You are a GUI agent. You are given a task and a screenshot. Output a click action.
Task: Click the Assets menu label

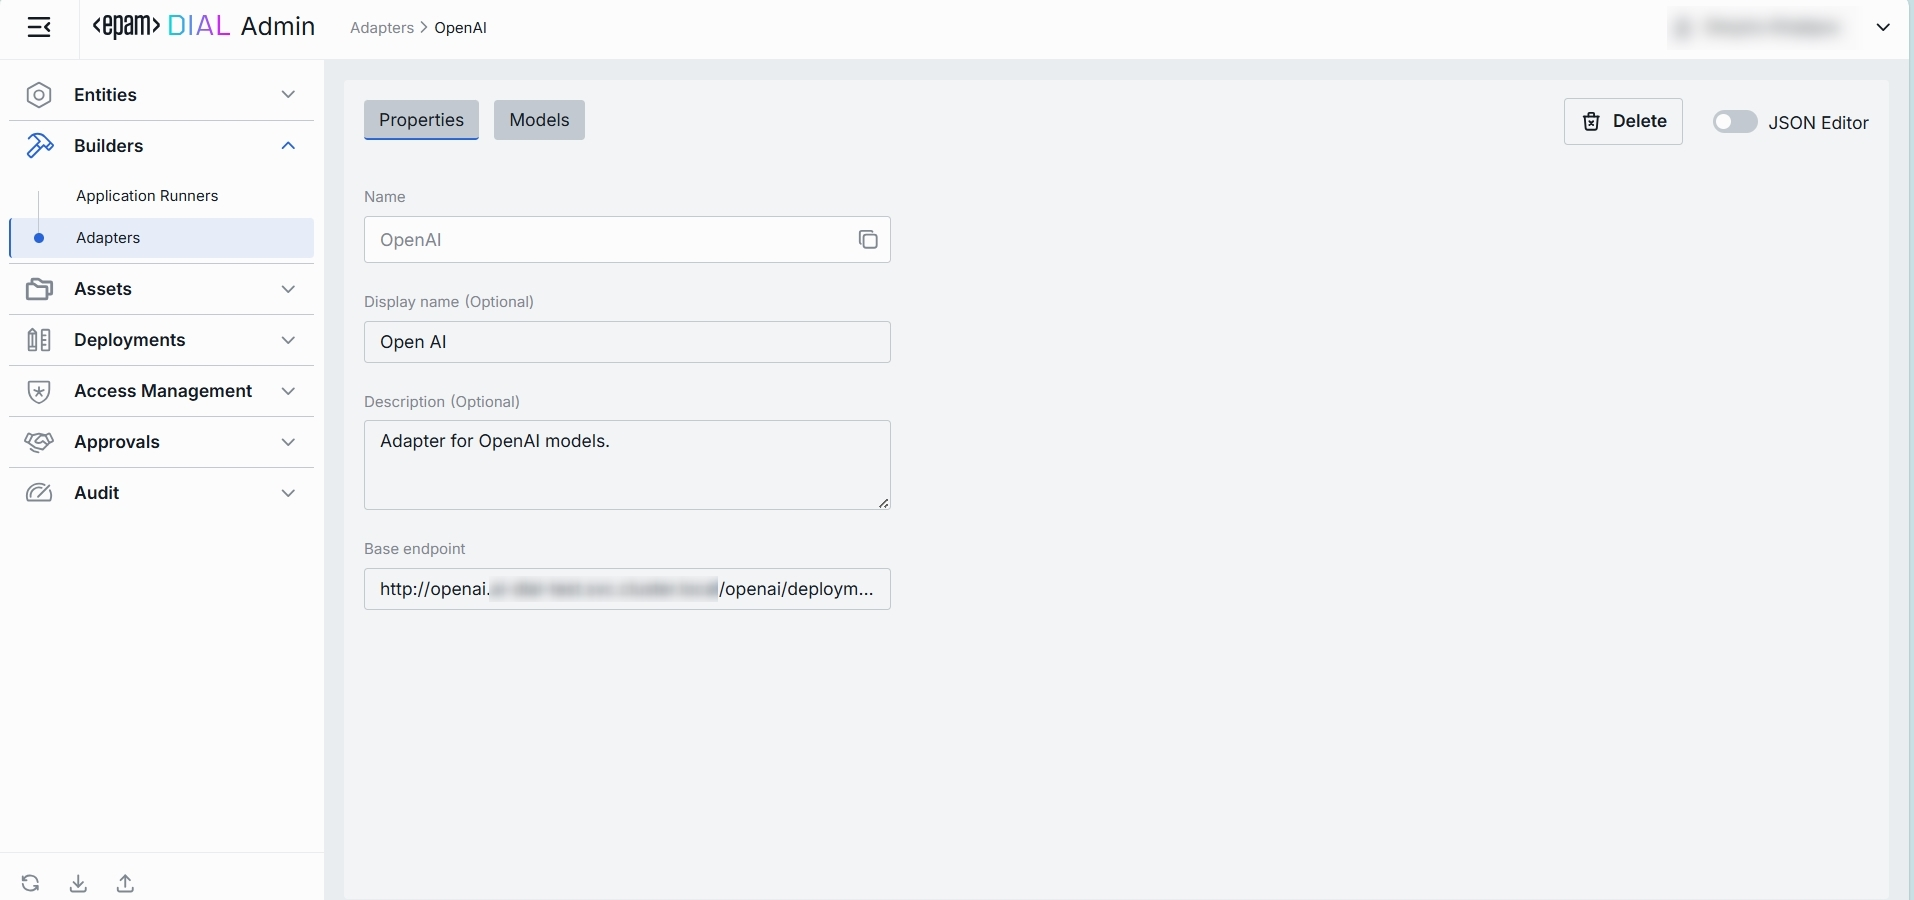pyautogui.click(x=103, y=289)
